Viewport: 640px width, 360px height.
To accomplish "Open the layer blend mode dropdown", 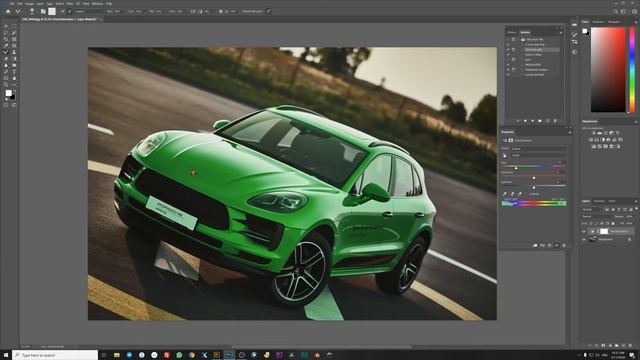I will [x=596, y=216].
